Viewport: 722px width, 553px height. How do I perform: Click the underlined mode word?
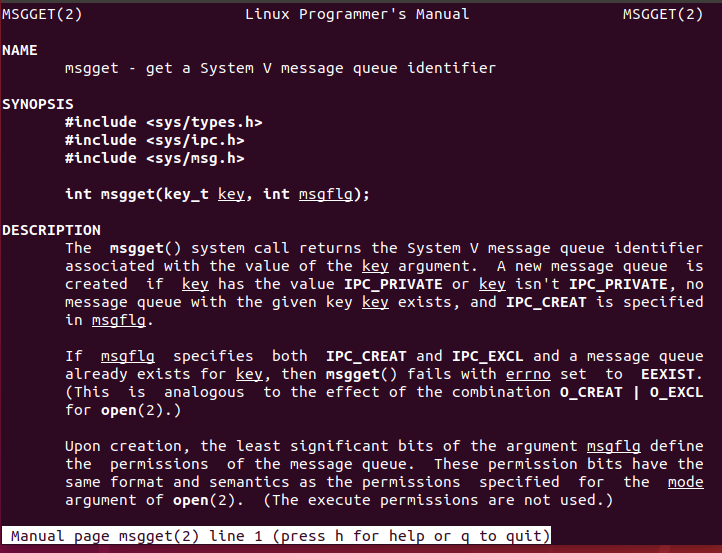click(686, 482)
